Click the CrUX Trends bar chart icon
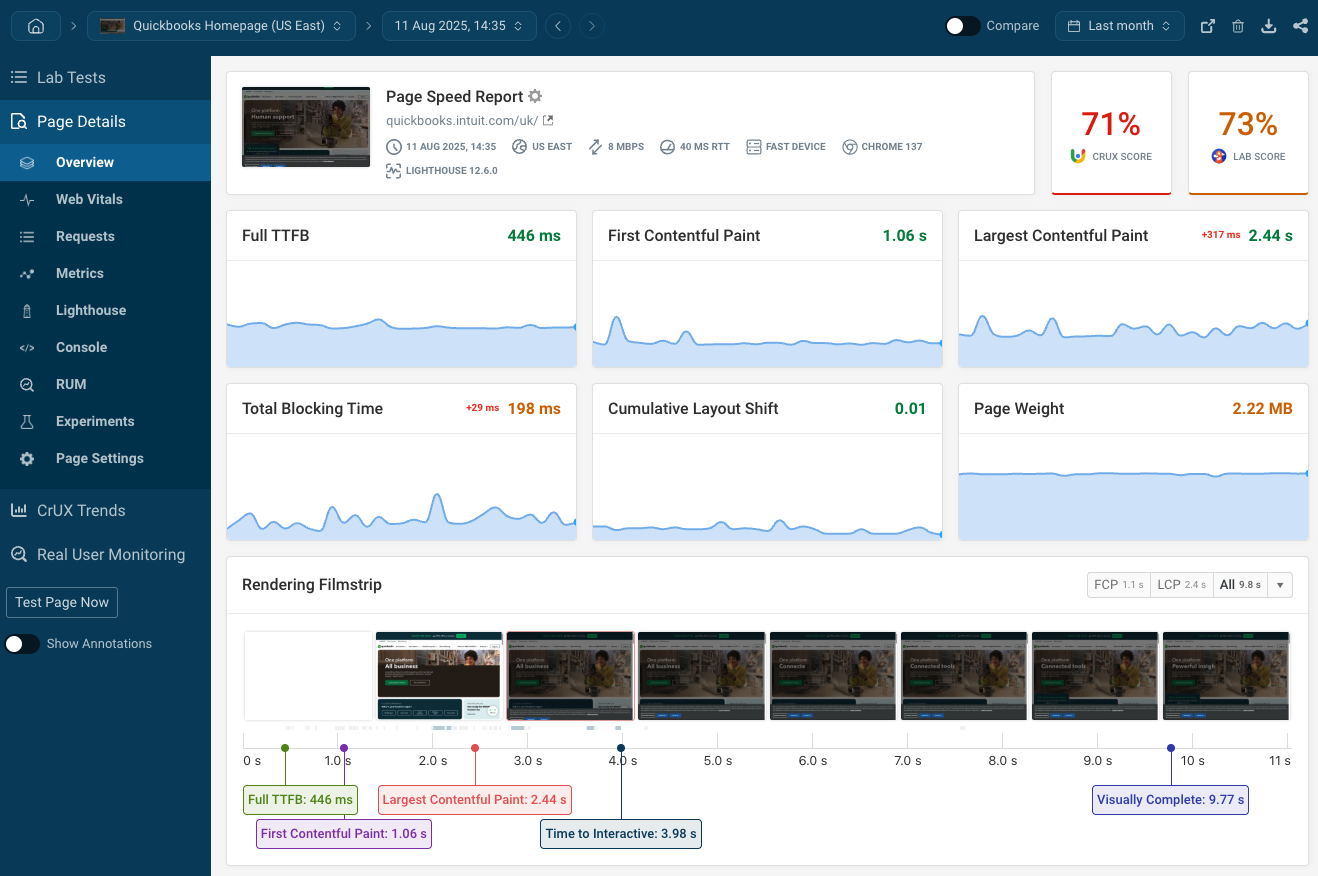 [18, 510]
